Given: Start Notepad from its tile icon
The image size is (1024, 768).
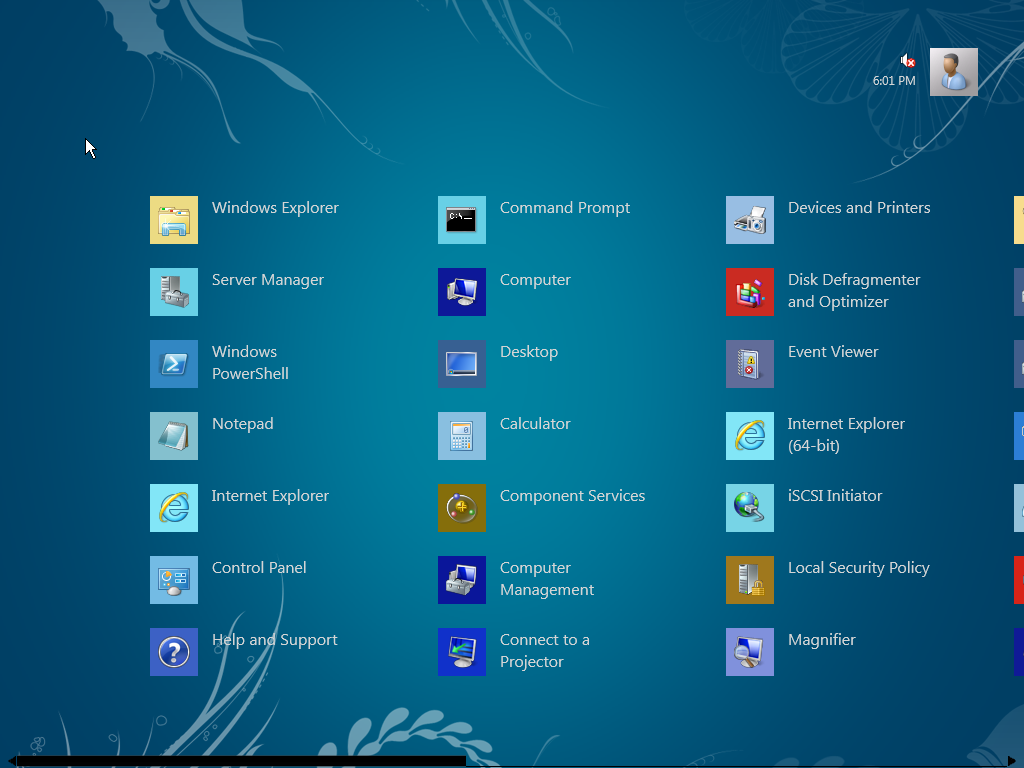Looking at the screenshot, I should (x=174, y=436).
